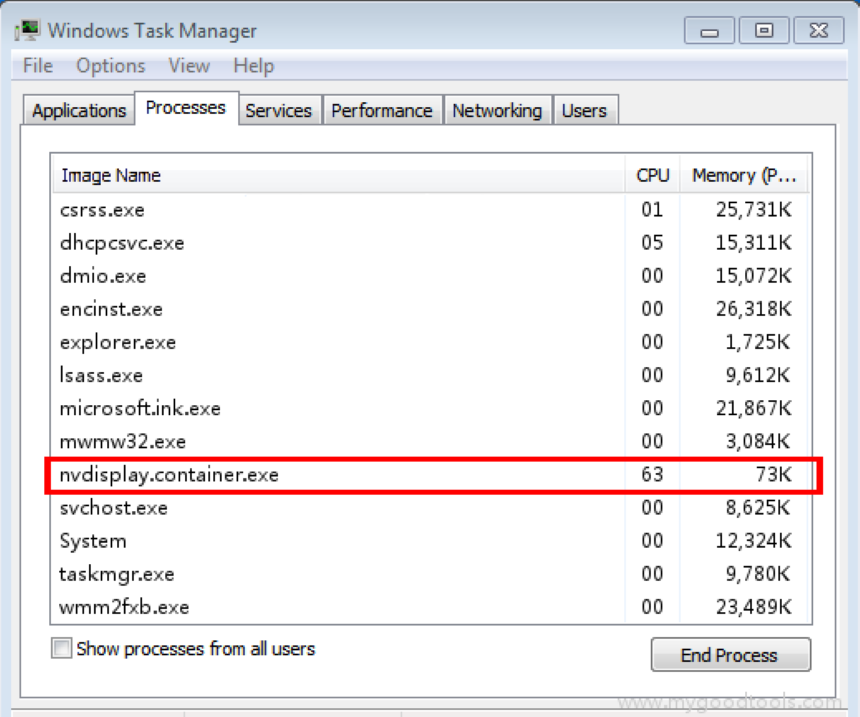This screenshot has height=717, width=860.
Task: Open the Performance tab
Action: (382, 110)
